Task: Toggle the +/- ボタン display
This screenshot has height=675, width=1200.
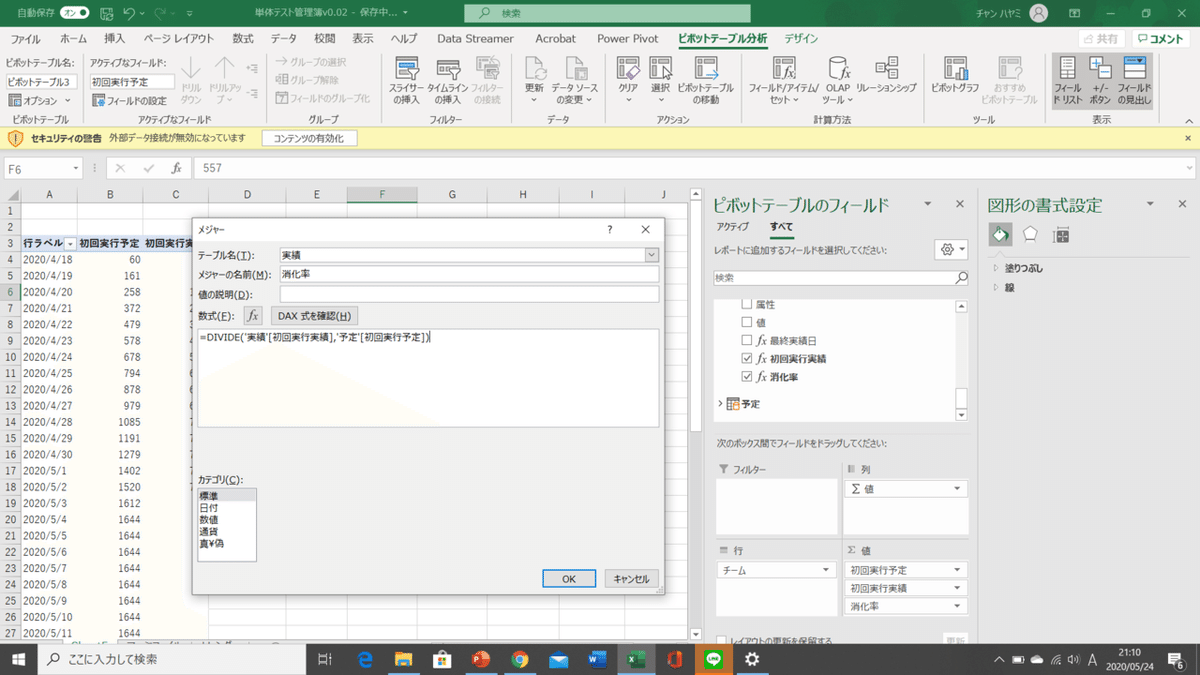Action: [1100, 81]
